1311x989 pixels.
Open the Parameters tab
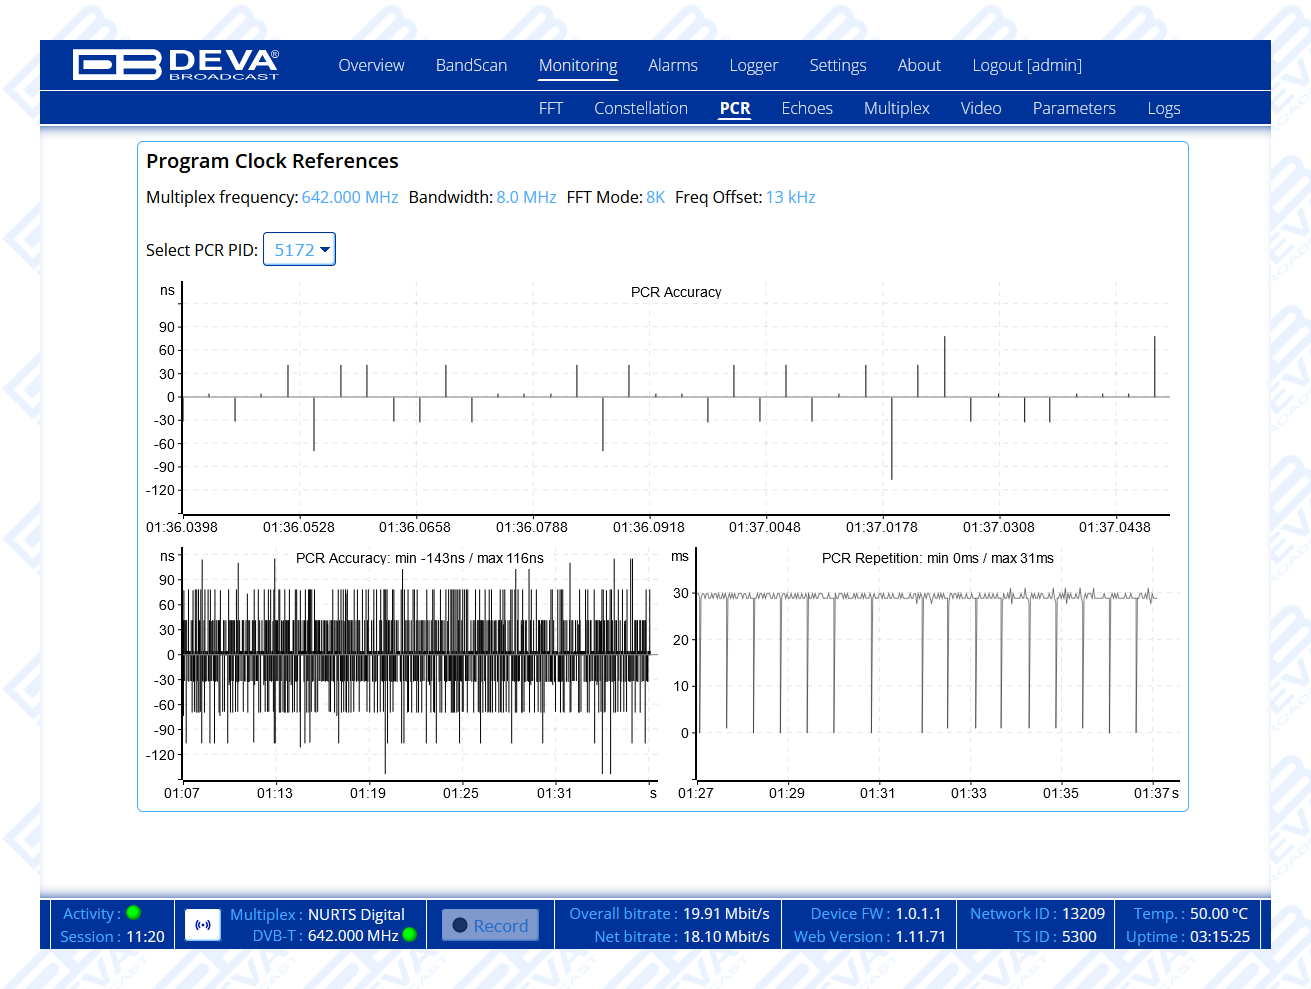pos(1073,108)
